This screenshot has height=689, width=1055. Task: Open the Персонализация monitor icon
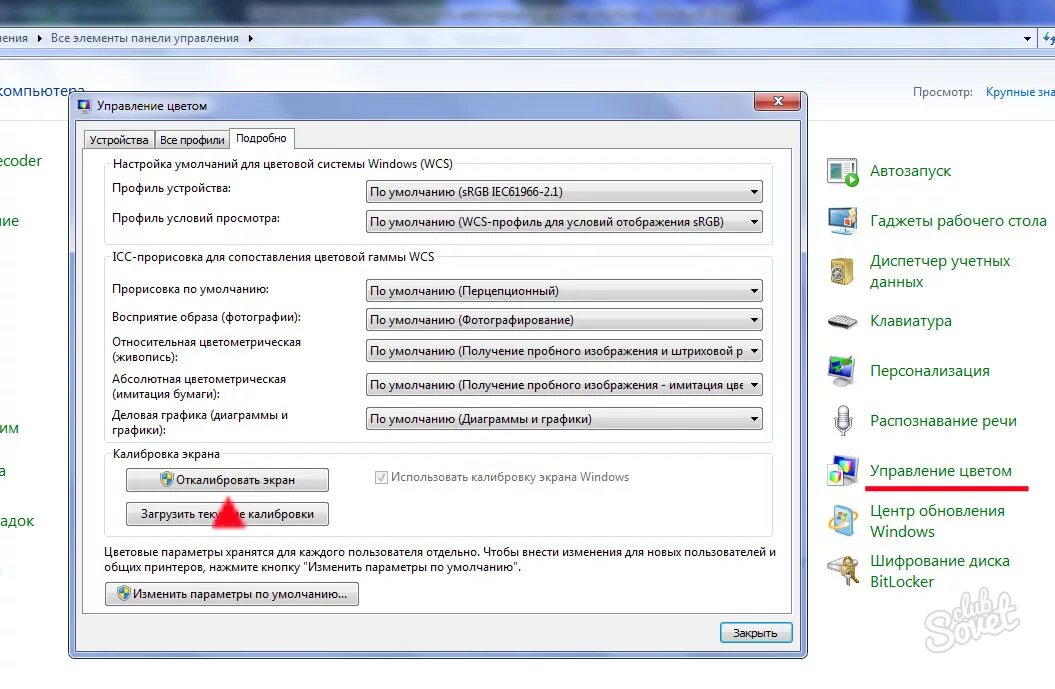coord(842,371)
